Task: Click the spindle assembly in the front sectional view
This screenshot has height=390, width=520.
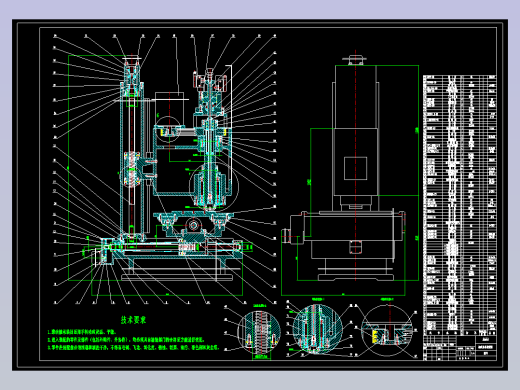Action: pos(209,140)
